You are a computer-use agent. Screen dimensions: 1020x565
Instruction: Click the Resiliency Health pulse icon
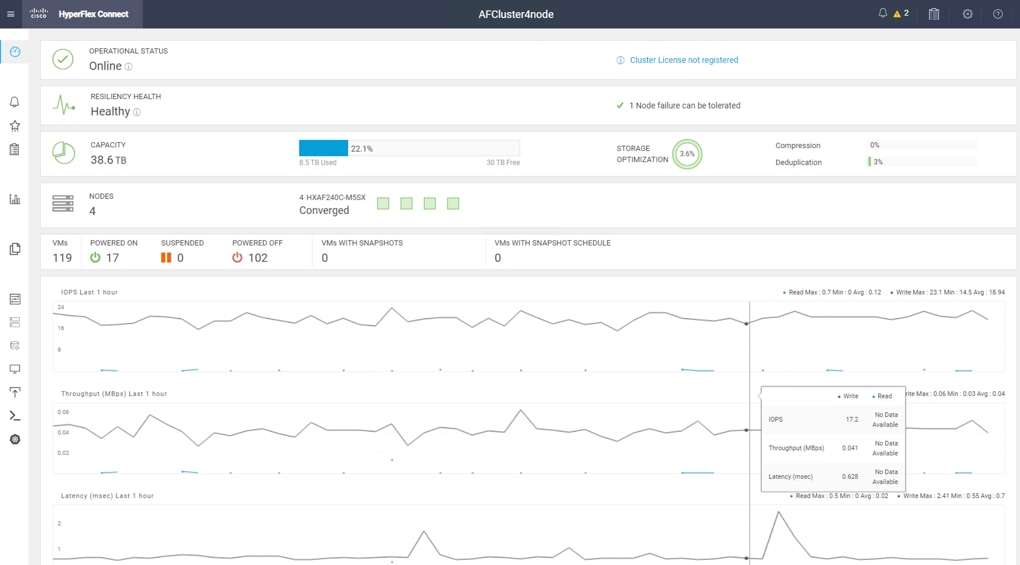click(x=64, y=105)
